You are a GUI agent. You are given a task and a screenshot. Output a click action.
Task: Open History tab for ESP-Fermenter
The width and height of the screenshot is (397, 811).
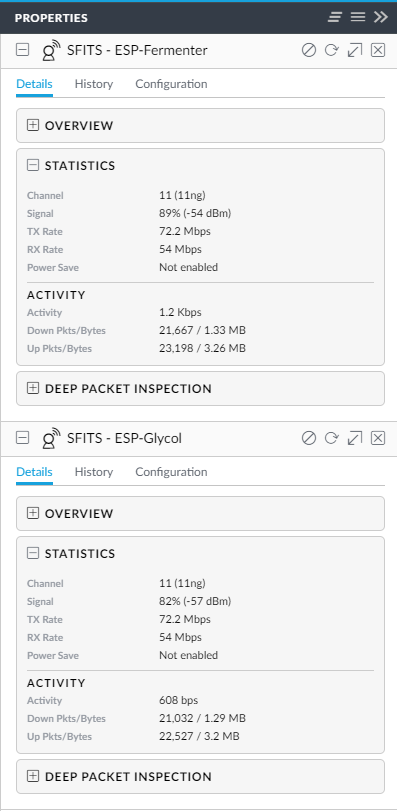[x=94, y=84]
